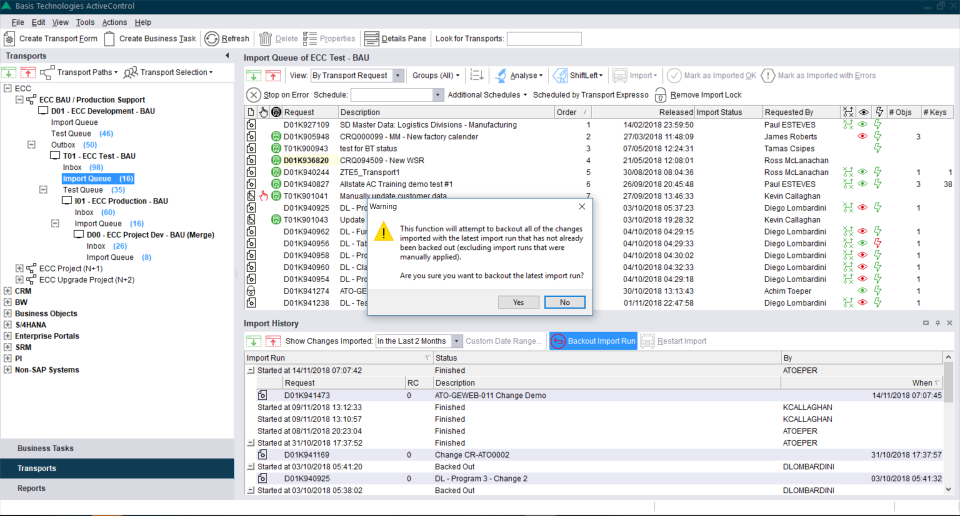
Task: Select Test Queue (46) tree item
Action: 82,133
